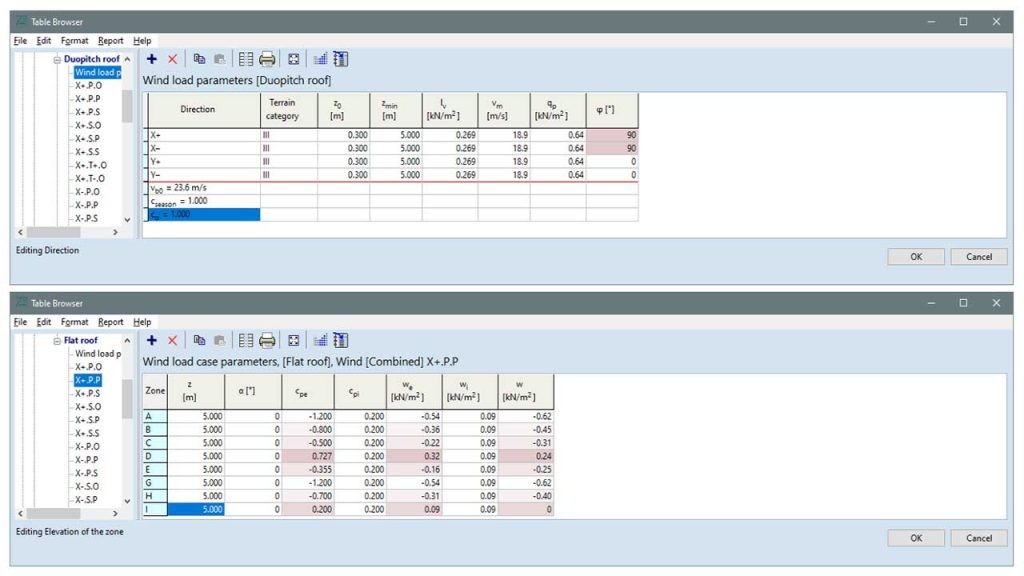
Task: Click the red X delete icon in Flat roof window
Action: point(172,341)
